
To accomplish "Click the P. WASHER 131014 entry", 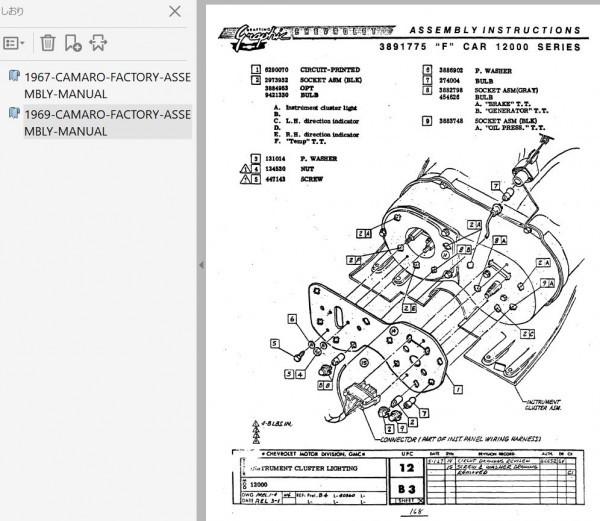I will tap(294, 159).
